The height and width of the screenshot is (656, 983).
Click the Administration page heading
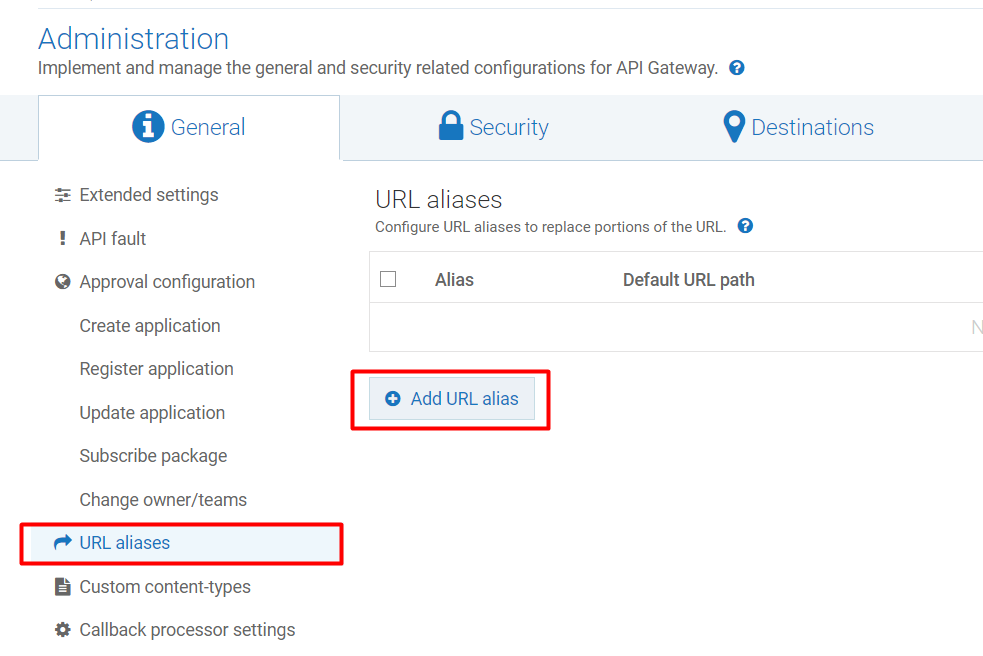tap(134, 39)
